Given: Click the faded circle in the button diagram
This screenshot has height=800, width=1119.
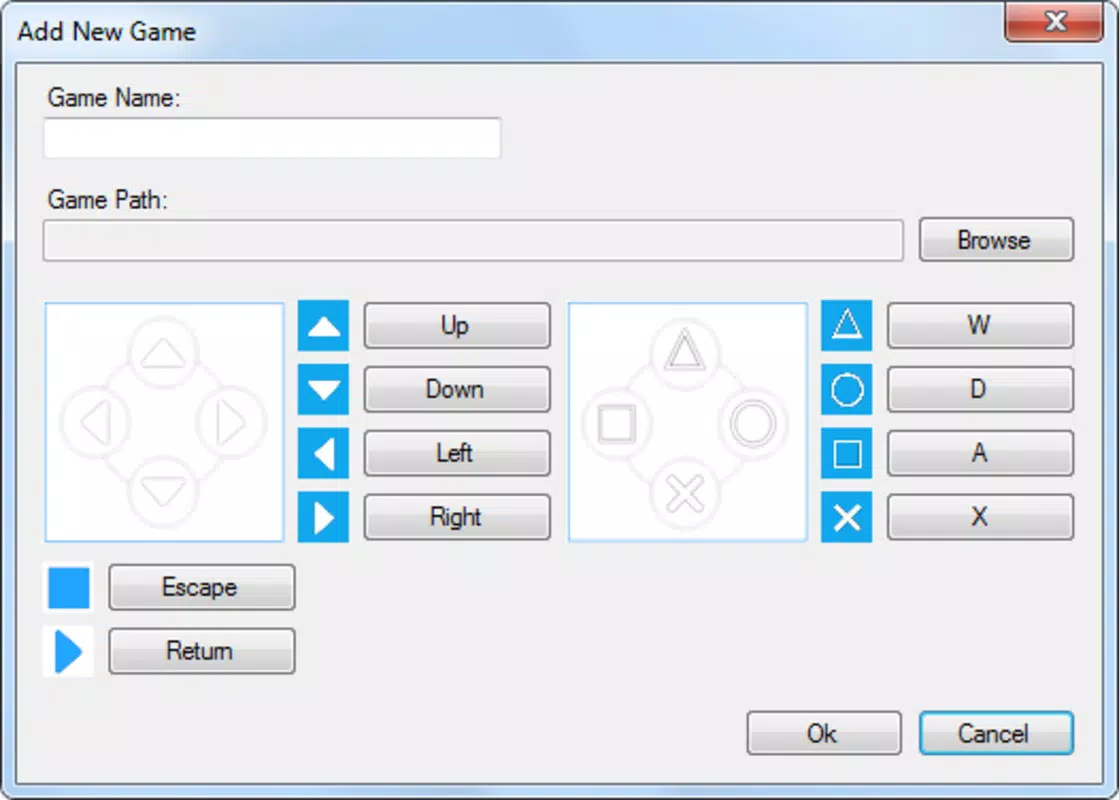Looking at the screenshot, I should click(753, 422).
